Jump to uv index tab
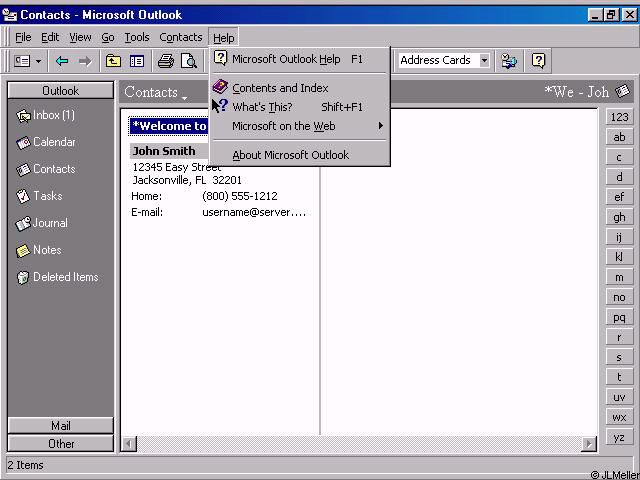640x480 pixels. (x=619, y=397)
